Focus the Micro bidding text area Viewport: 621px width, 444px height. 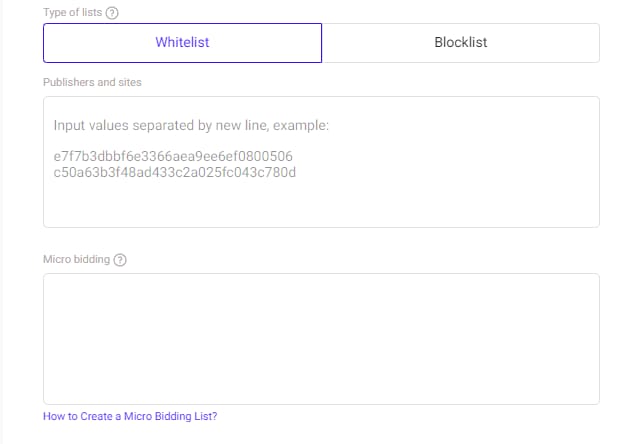click(321, 338)
